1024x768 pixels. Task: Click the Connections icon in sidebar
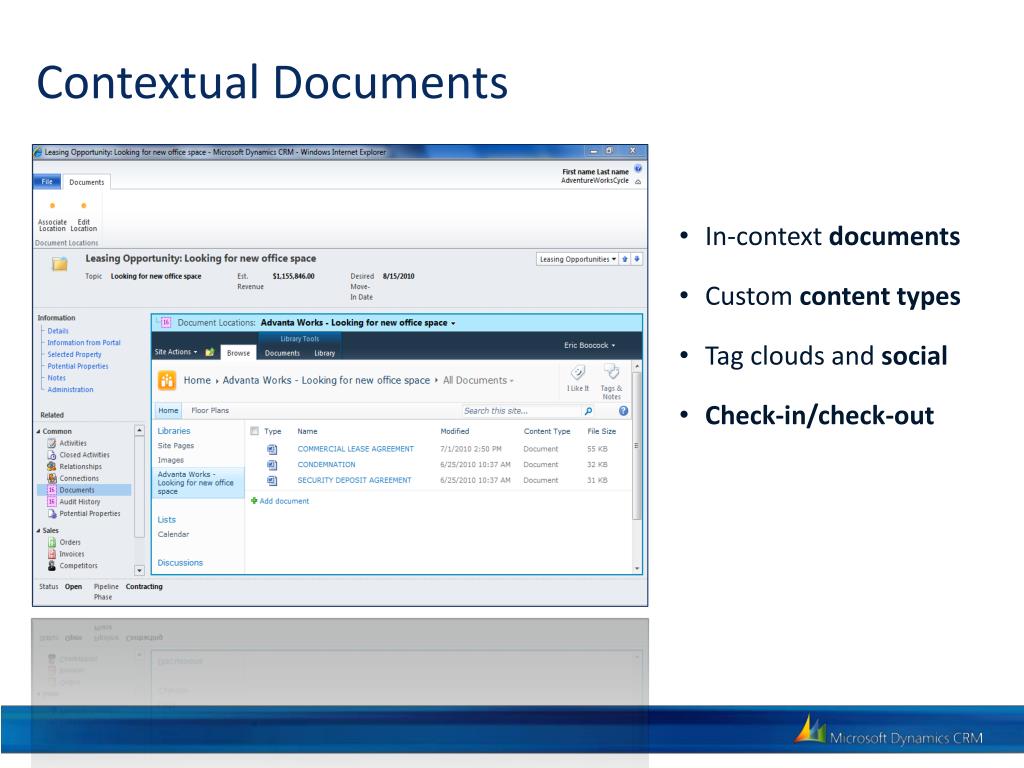[52, 479]
